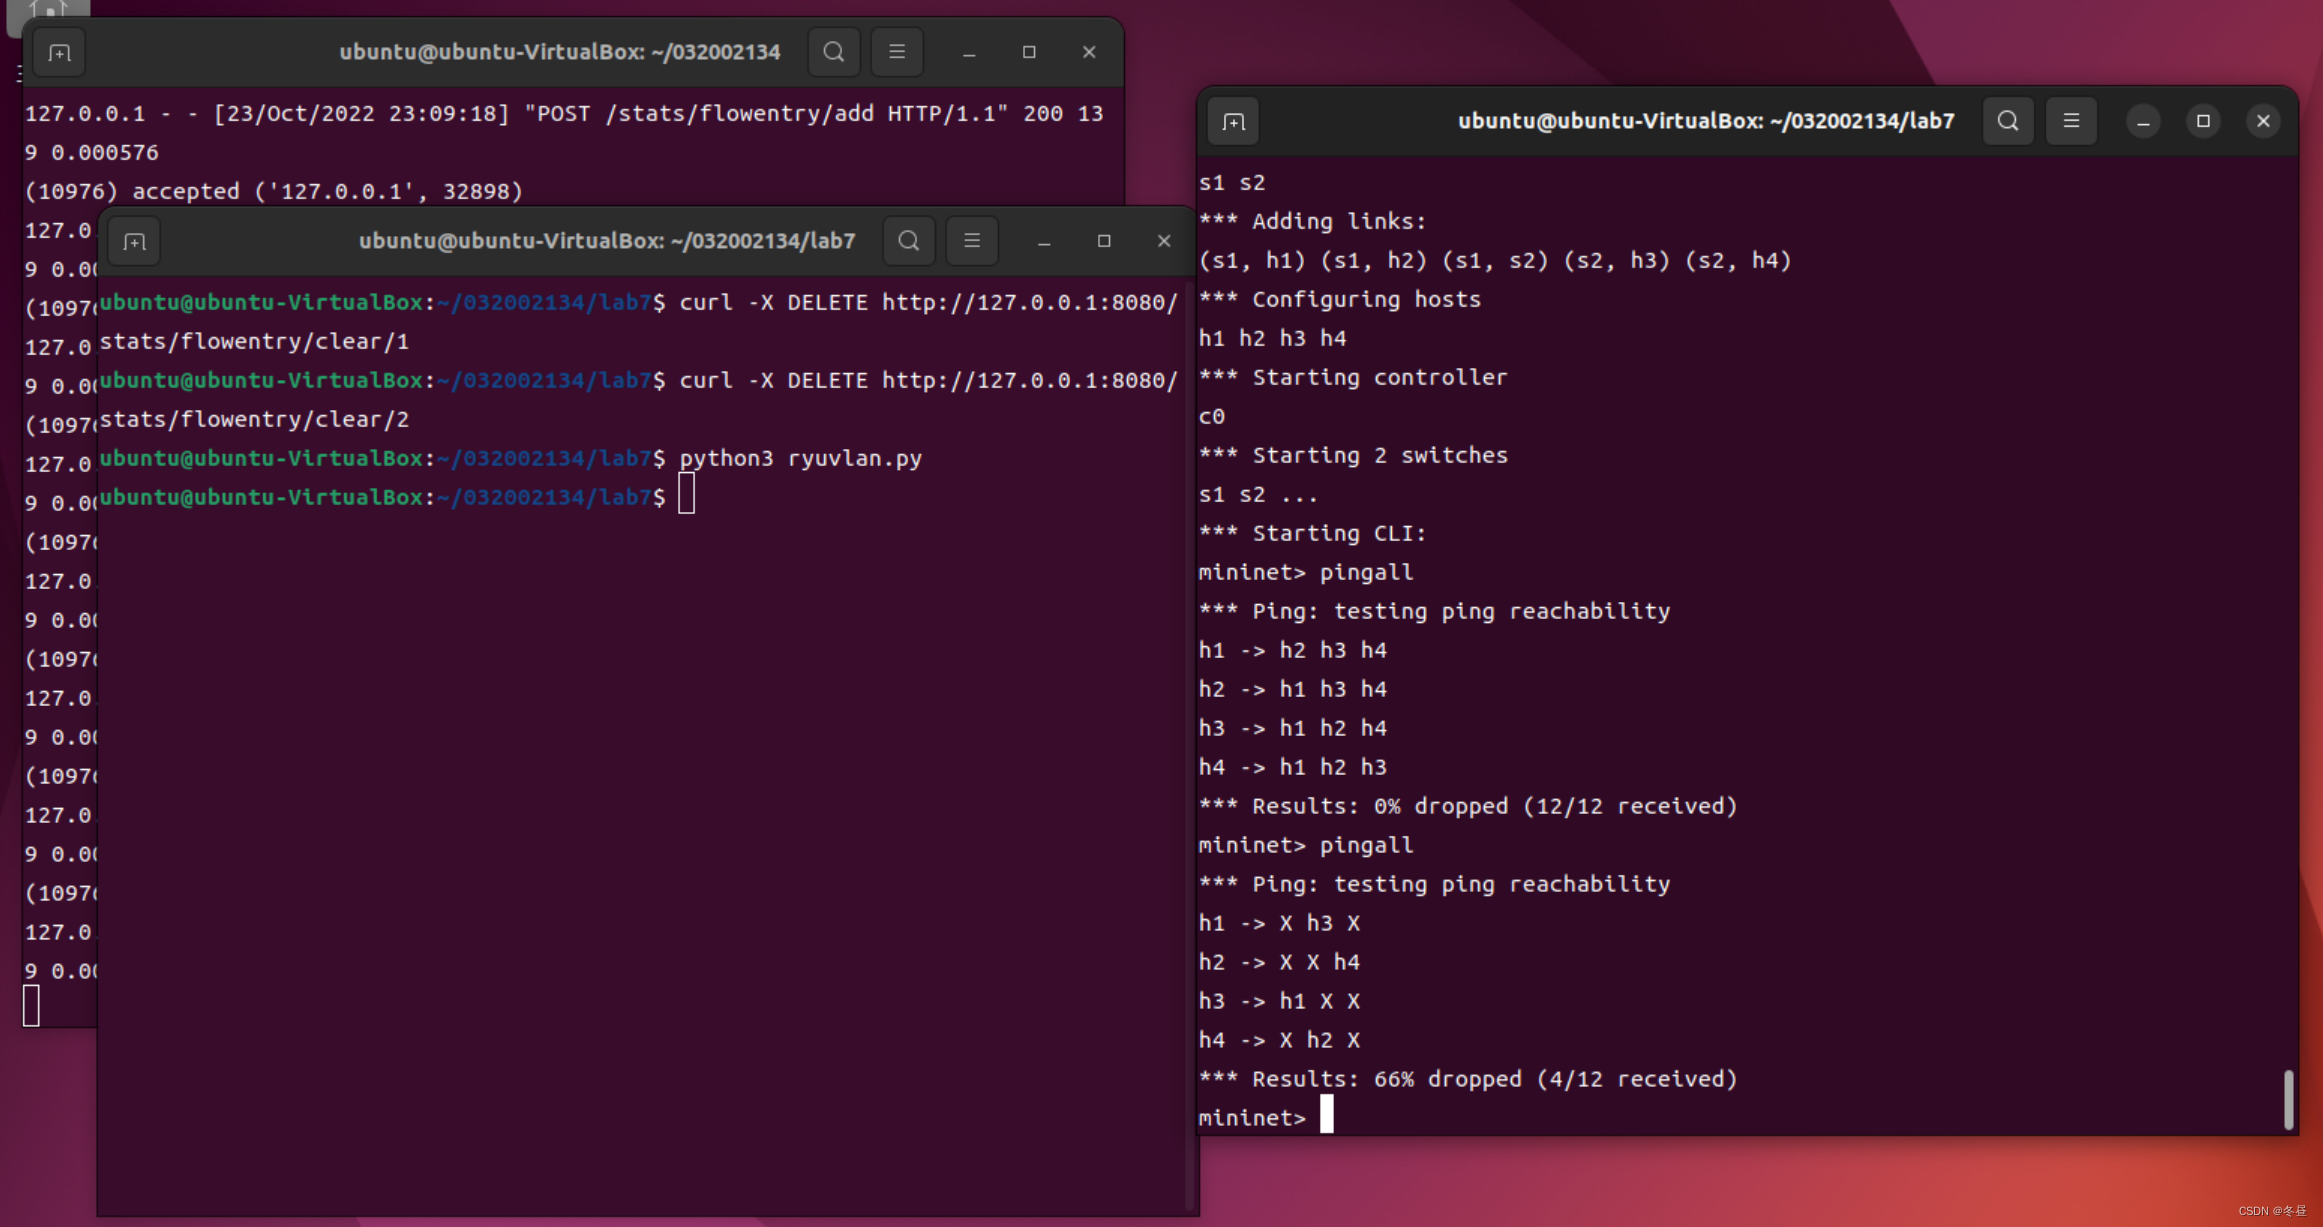Click the "(10976) accepted ('127.0.0.1', 32898)" line
Image resolution: width=2323 pixels, height=1227 pixels.
pos(273,191)
